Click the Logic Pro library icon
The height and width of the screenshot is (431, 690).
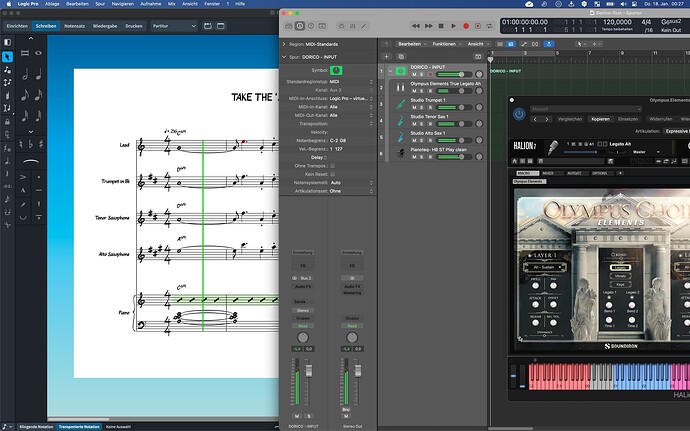point(289,26)
